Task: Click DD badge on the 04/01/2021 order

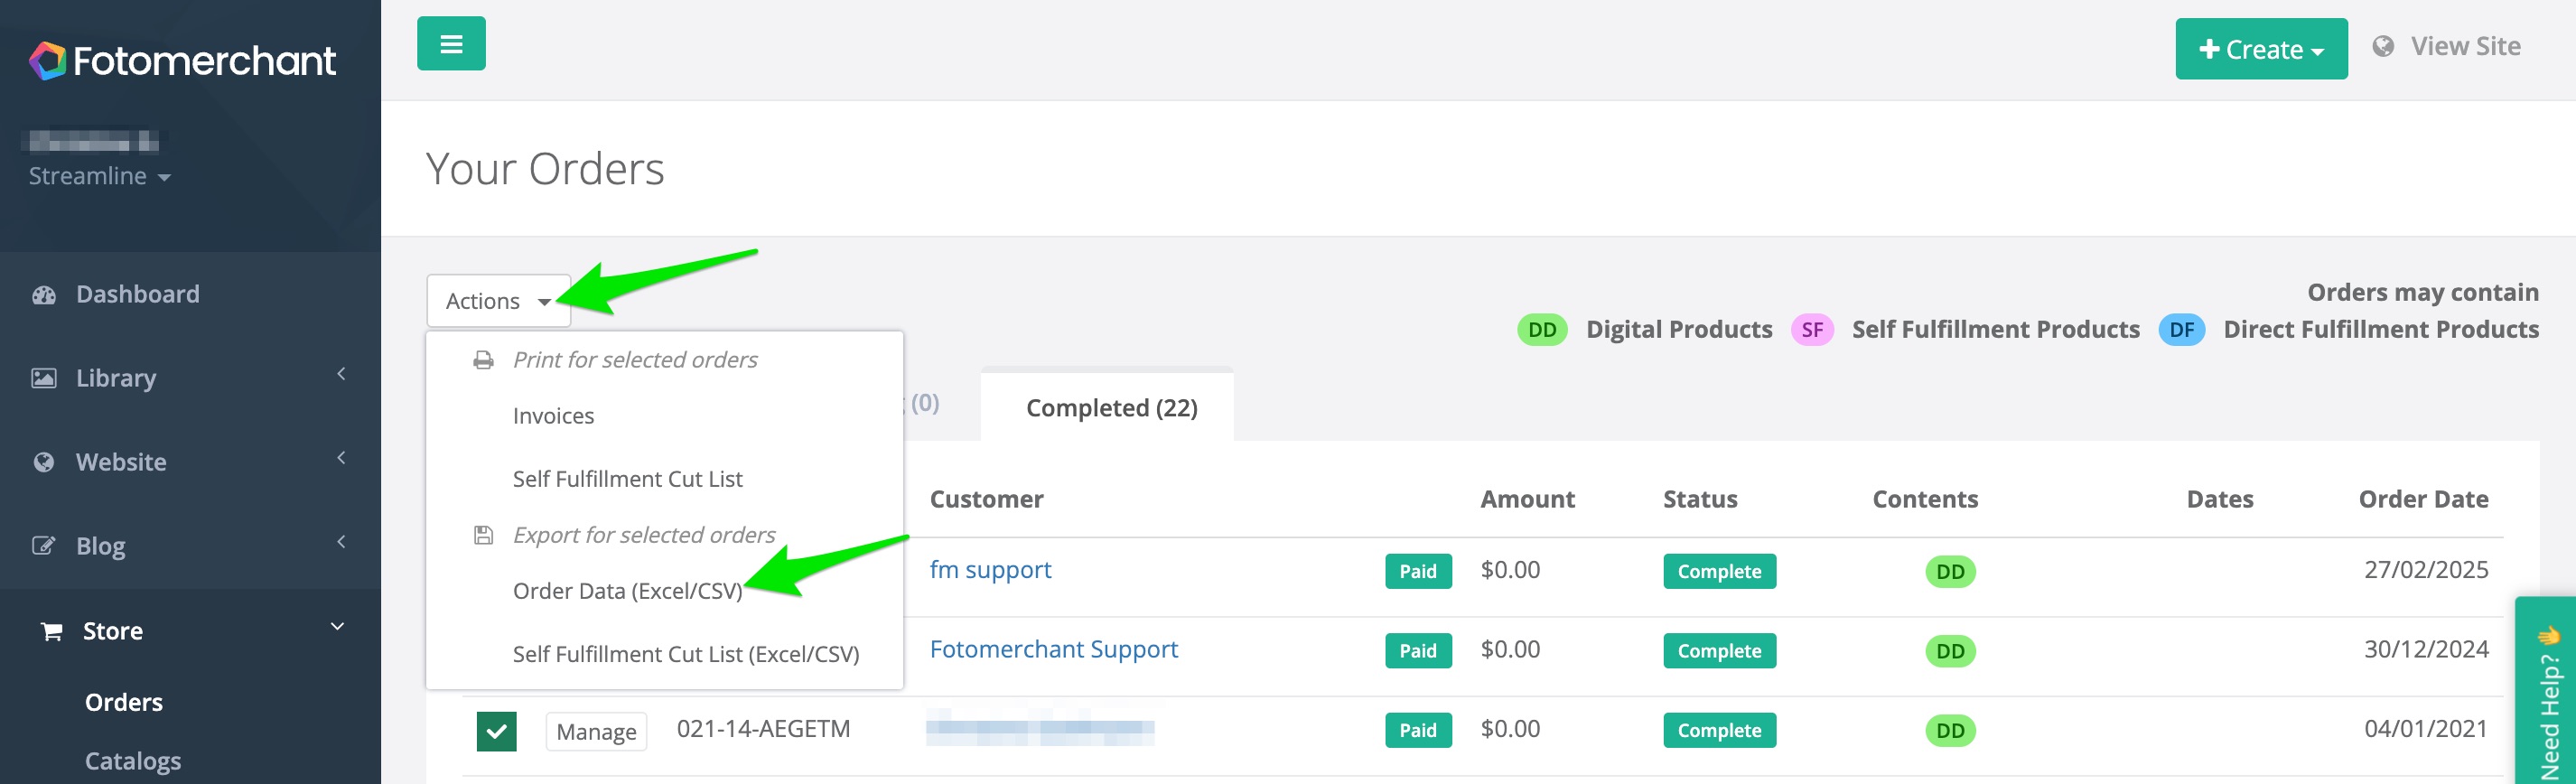Action: point(1950,731)
